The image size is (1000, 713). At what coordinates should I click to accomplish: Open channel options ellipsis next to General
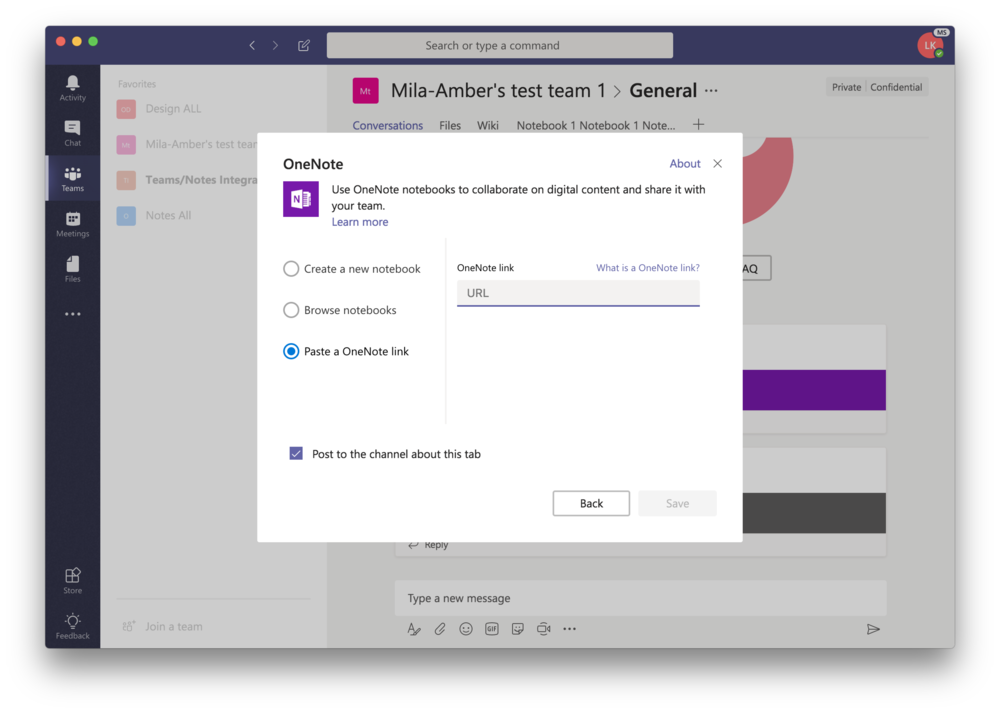pyautogui.click(x=711, y=91)
